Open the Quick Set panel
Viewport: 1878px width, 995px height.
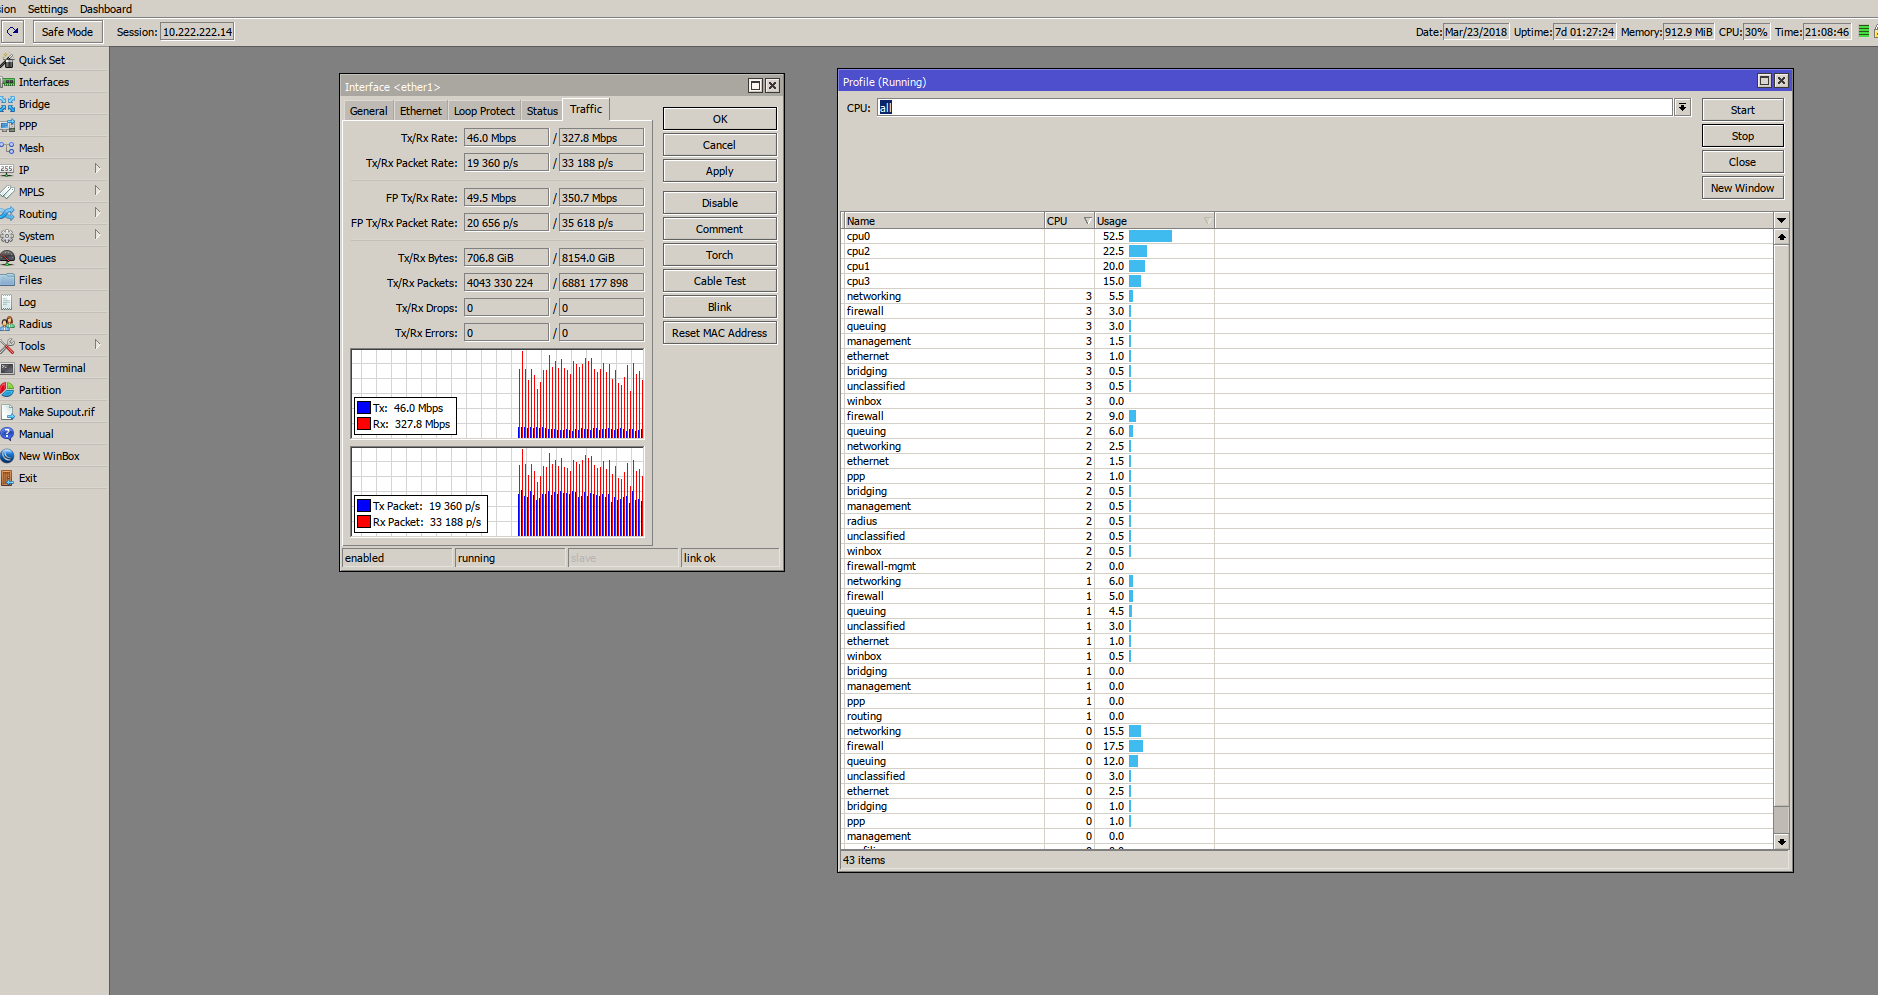41,60
